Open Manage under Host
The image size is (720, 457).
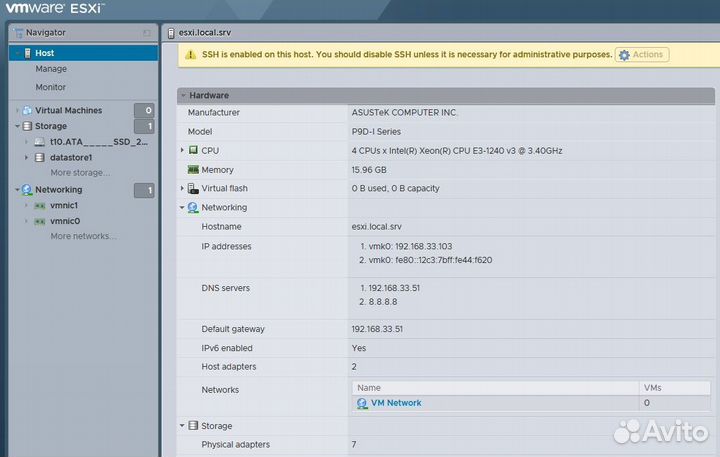coord(51,69)
